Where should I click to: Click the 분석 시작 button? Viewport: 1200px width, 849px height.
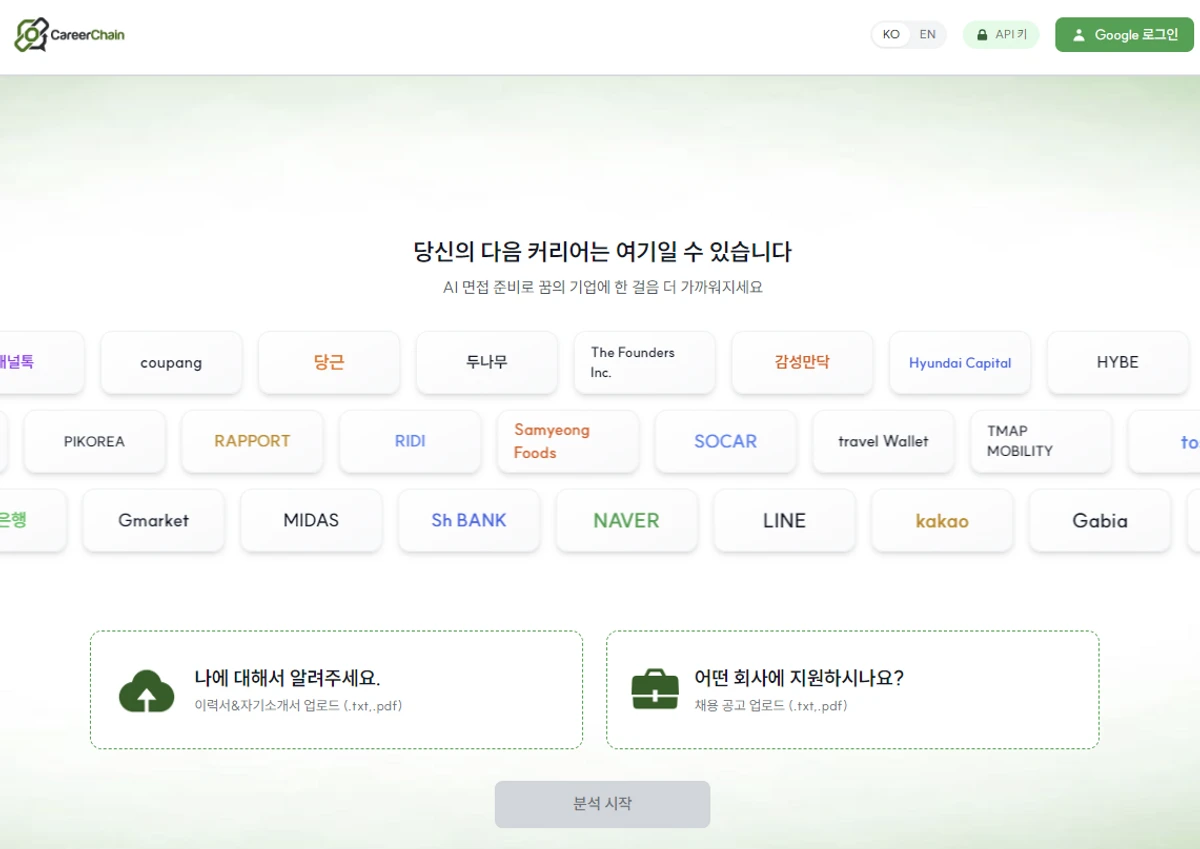602,804
